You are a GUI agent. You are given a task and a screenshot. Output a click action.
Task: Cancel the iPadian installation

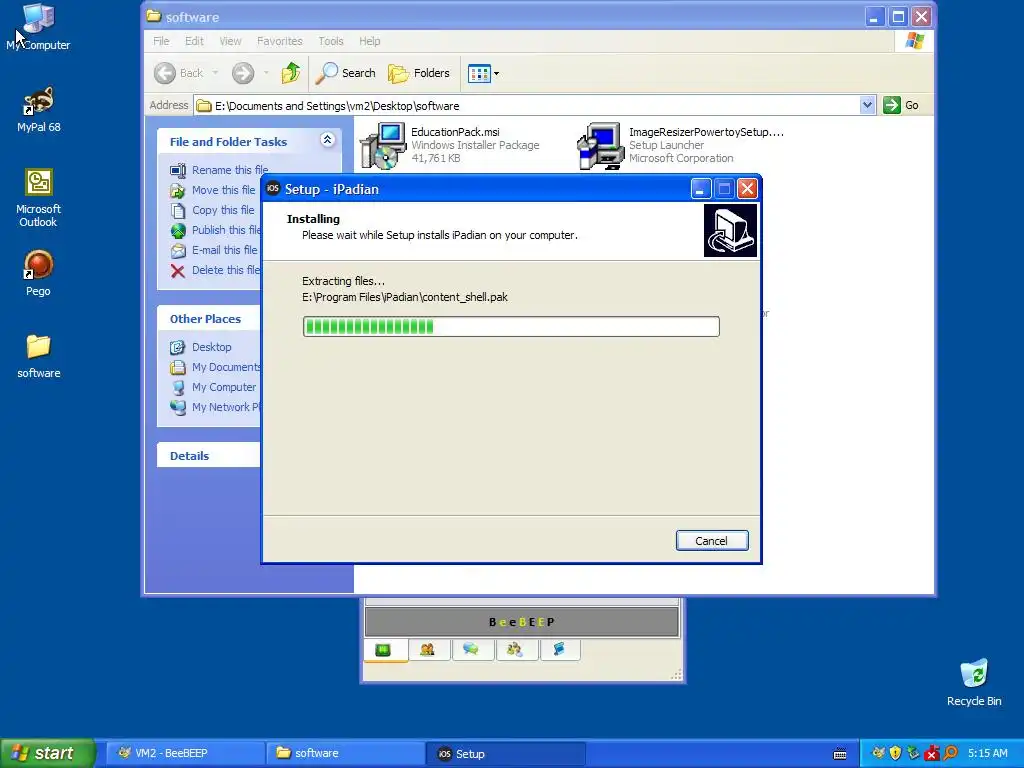[x=712, y=541]
